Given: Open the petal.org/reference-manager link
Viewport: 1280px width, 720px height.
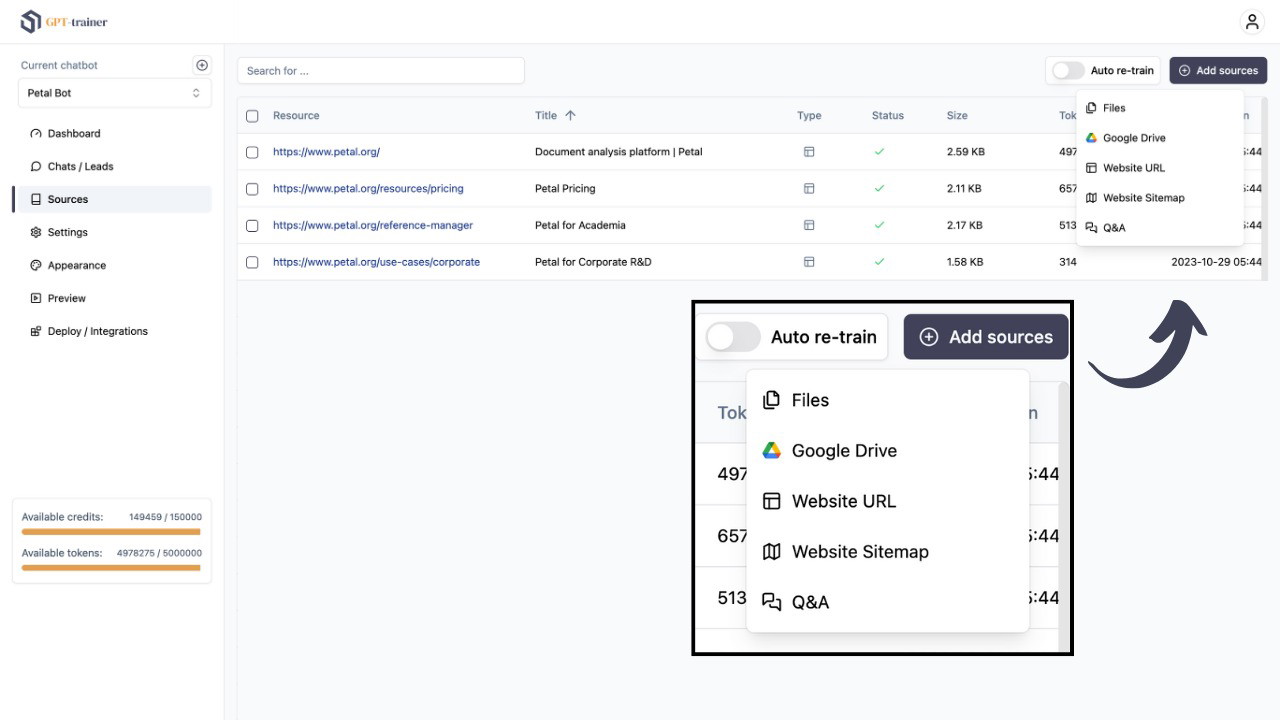Looking at the screenshot, I should click(x=372, y=226).
